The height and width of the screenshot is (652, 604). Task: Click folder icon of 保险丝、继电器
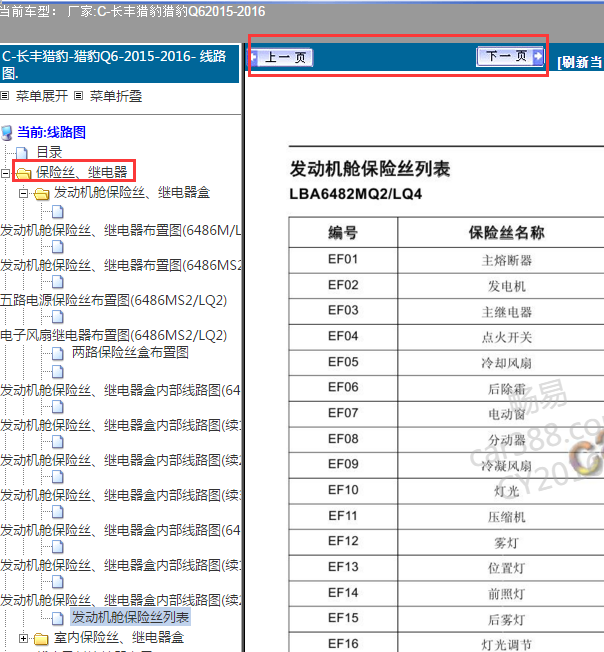(x=24, y=173)
